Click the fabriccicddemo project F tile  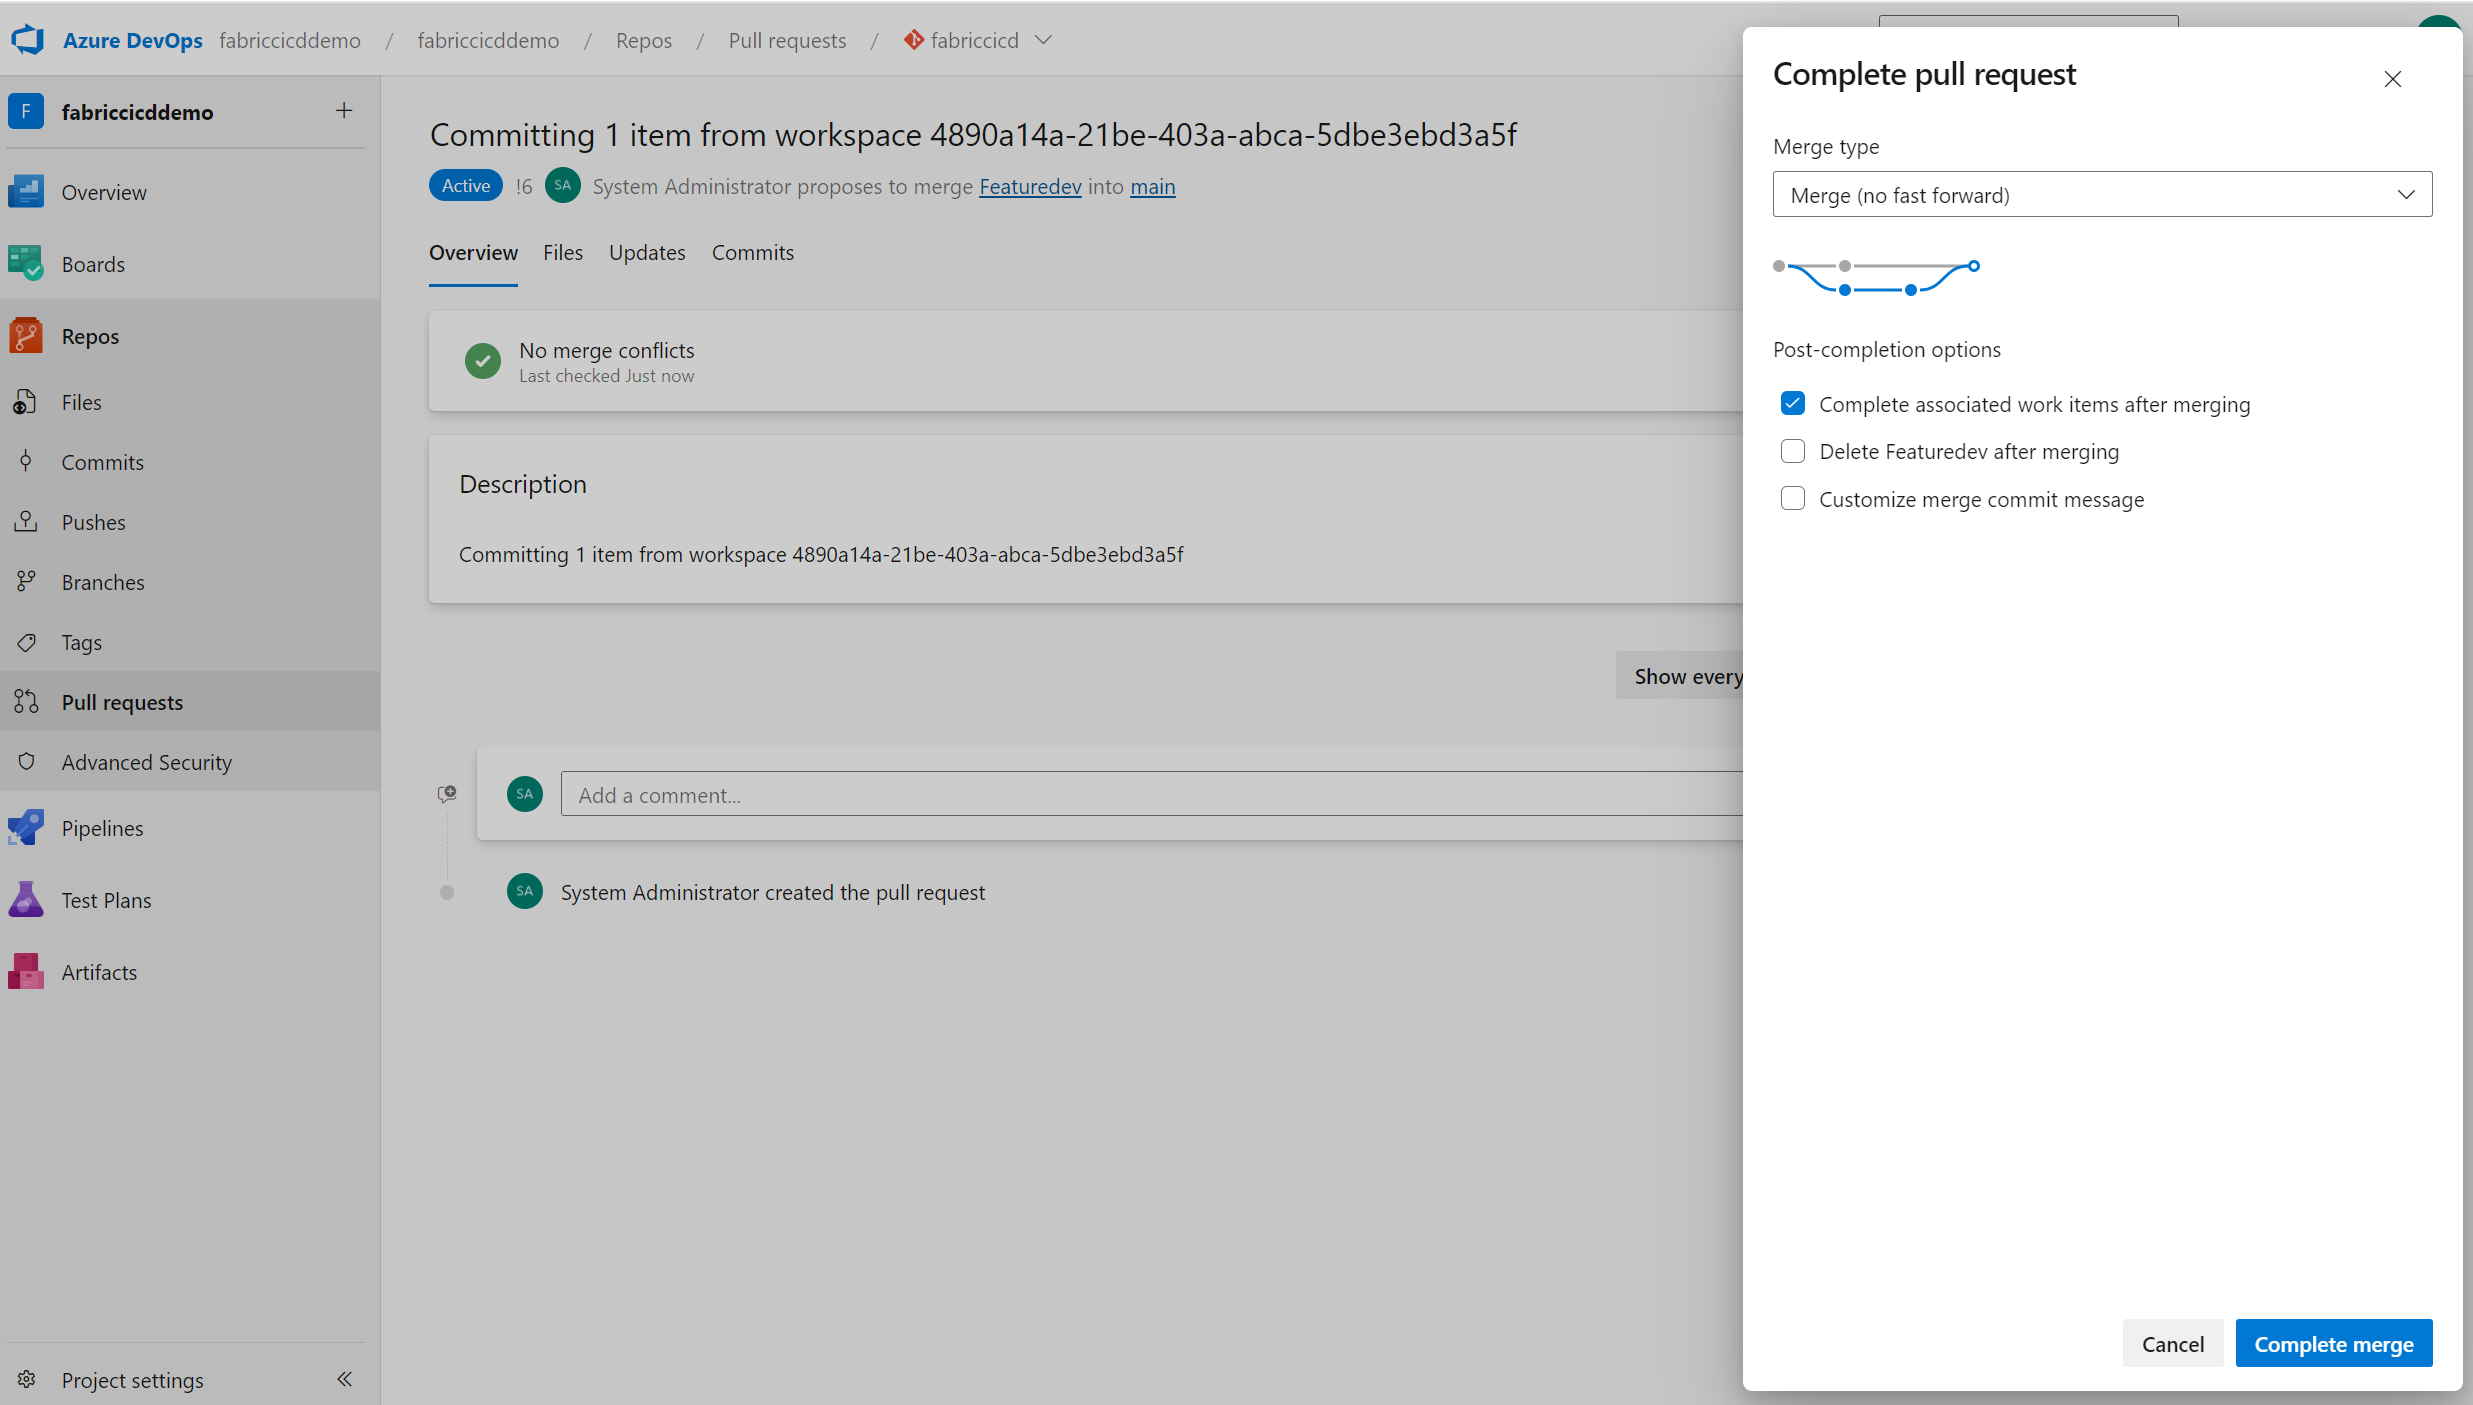(26, 111)
